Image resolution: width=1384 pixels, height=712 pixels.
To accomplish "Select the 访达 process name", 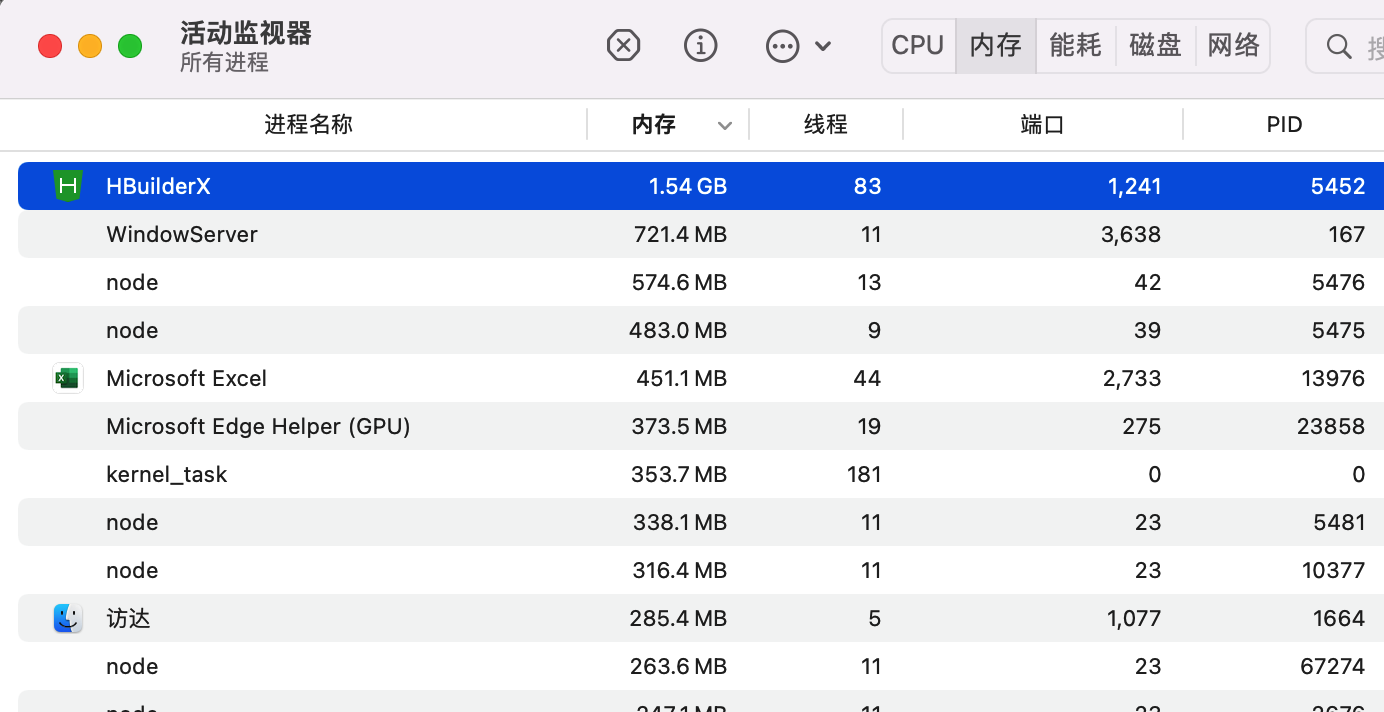I will click(x=128, y=618).
